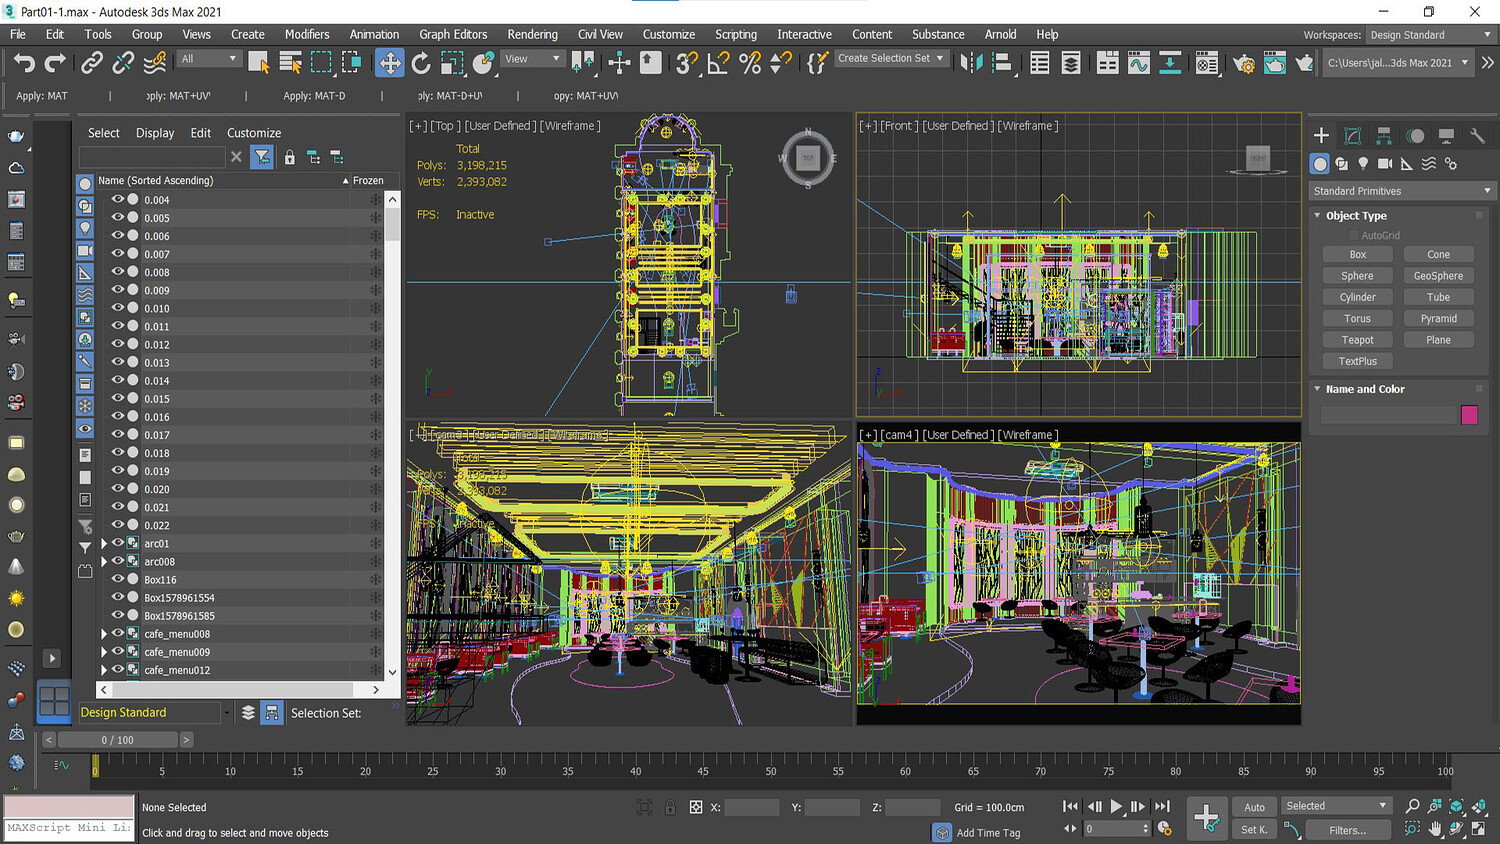Image resolution: width=1500 pixels, height=844 pixels.
Task: Select the Move tool in toolbar
Action: [389, 63]
